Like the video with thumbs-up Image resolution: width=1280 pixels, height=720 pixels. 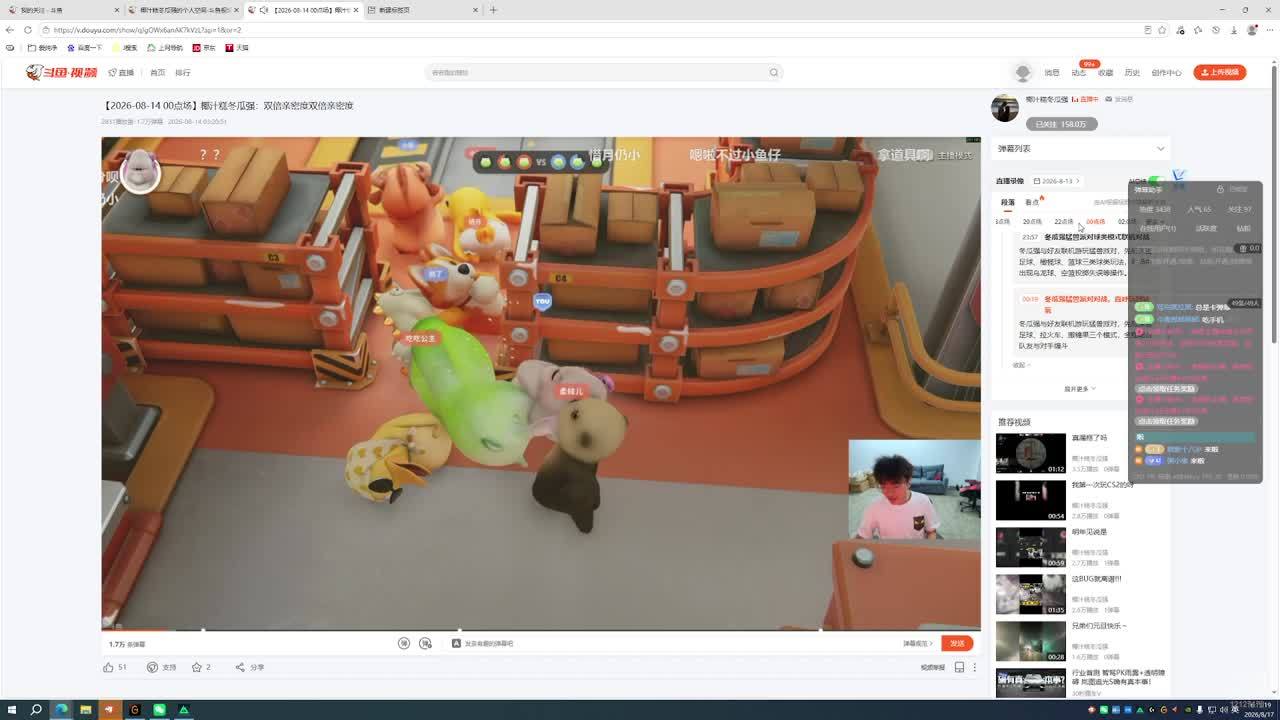[x=108, y=667]
